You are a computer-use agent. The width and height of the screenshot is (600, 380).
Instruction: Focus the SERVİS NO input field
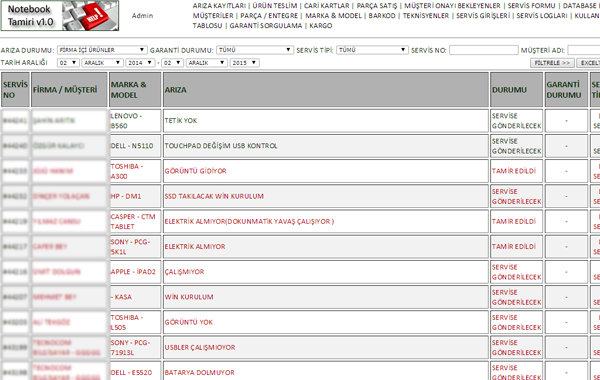484,50
